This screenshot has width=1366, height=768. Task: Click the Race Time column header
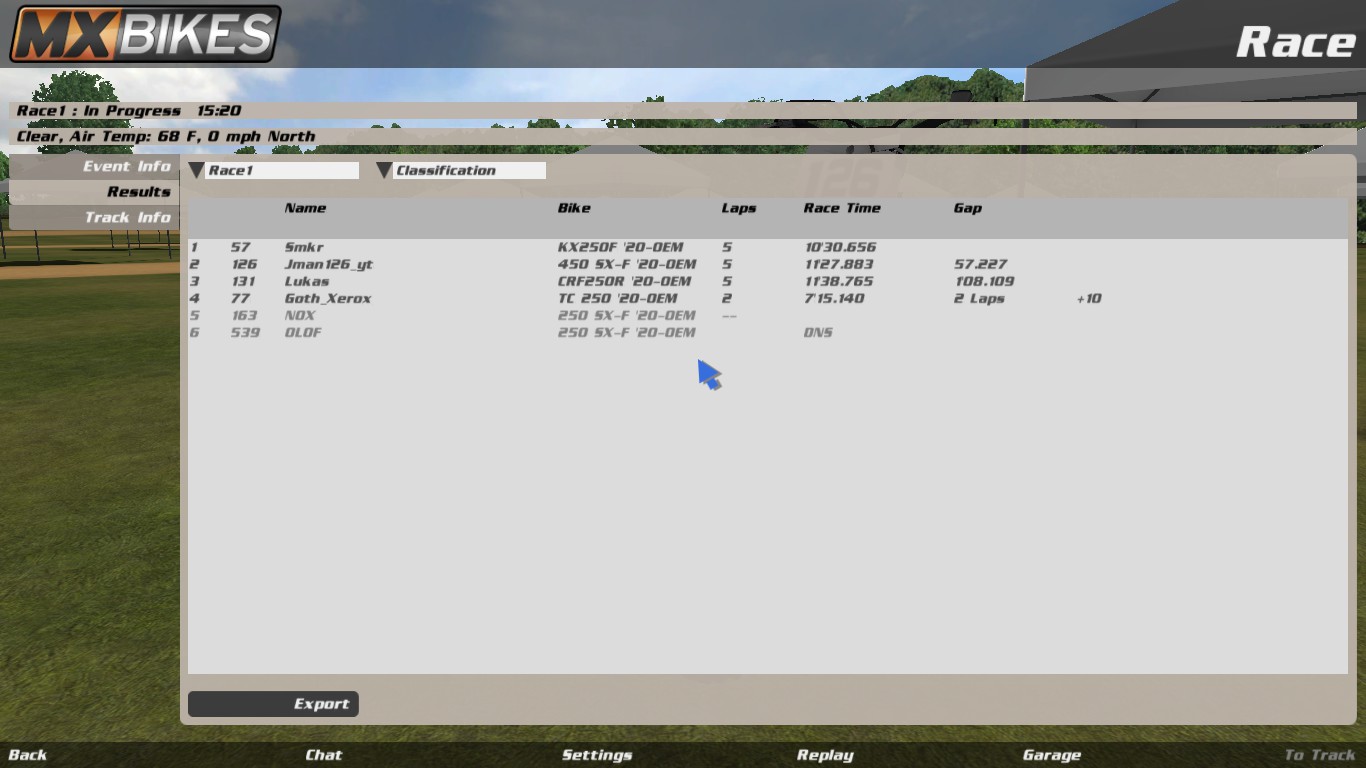click(x=842, y=208)
